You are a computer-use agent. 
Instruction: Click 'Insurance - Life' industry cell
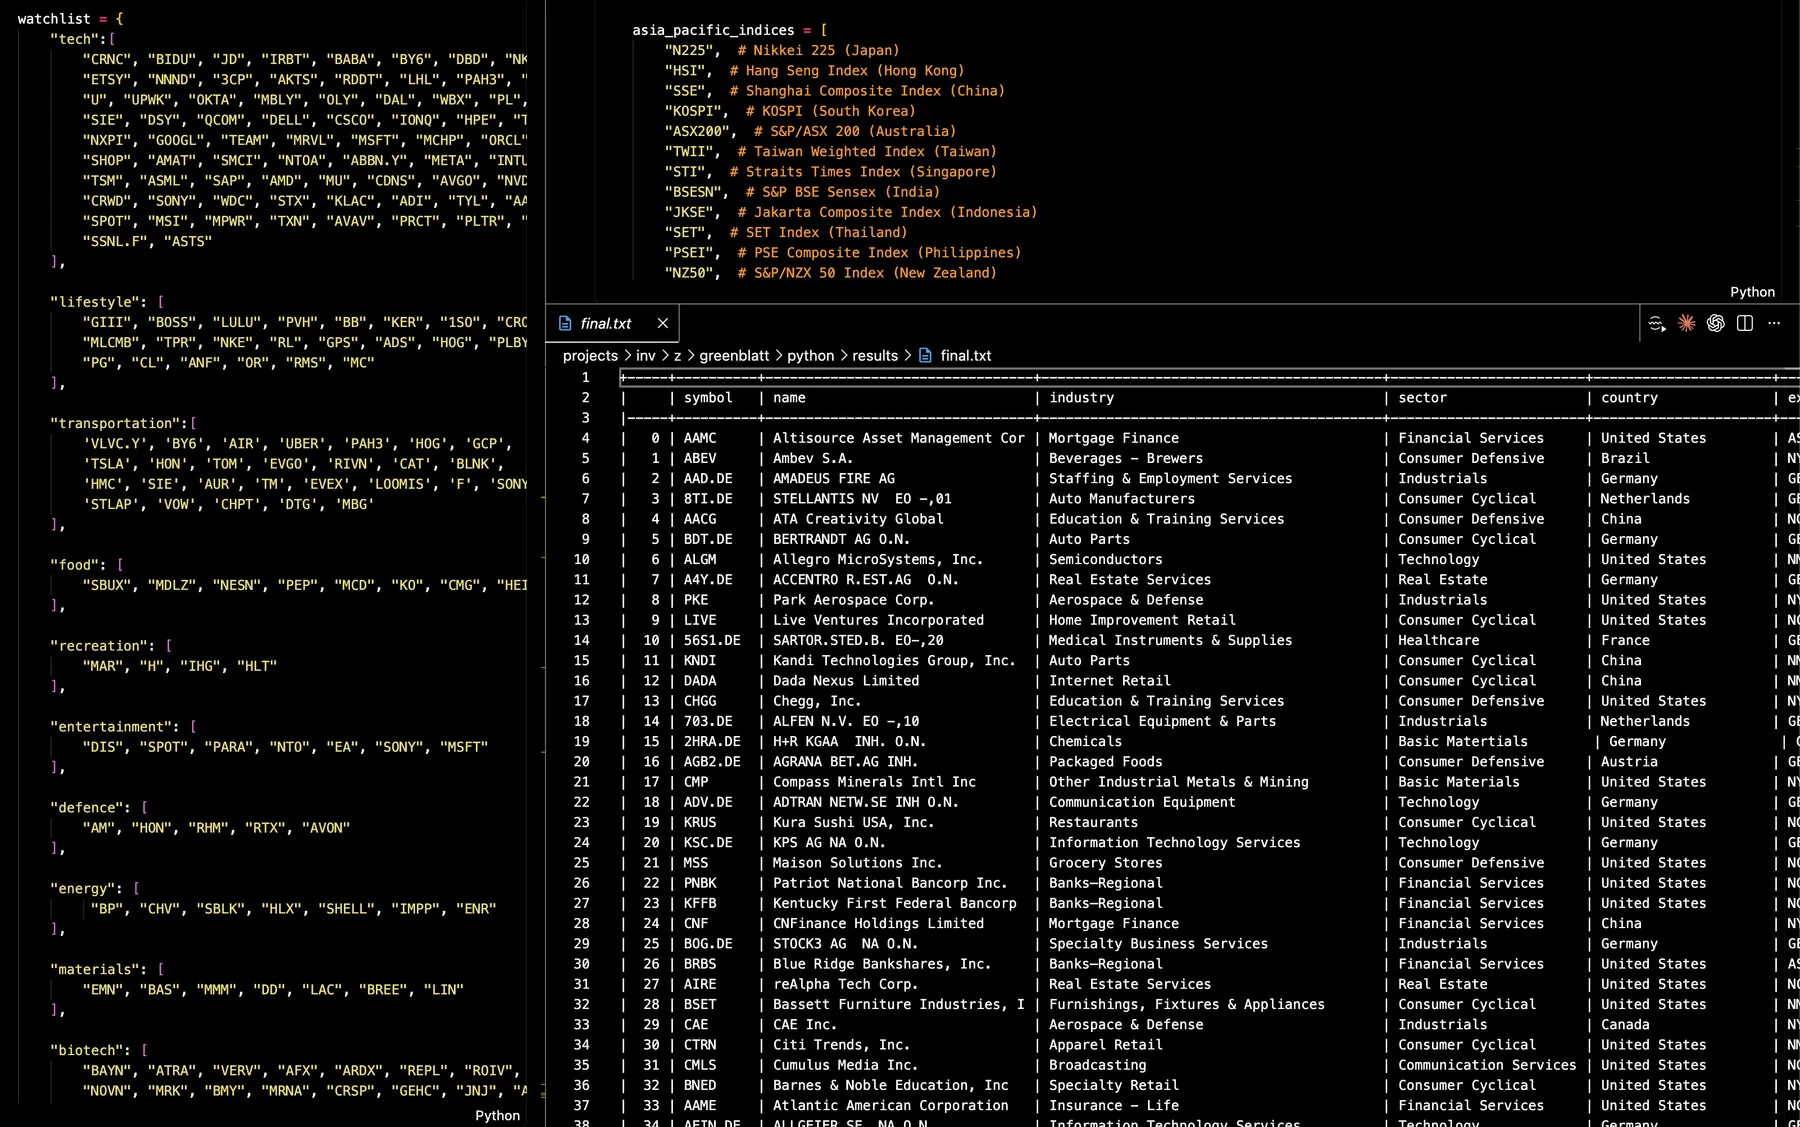pos(1114,1105)
